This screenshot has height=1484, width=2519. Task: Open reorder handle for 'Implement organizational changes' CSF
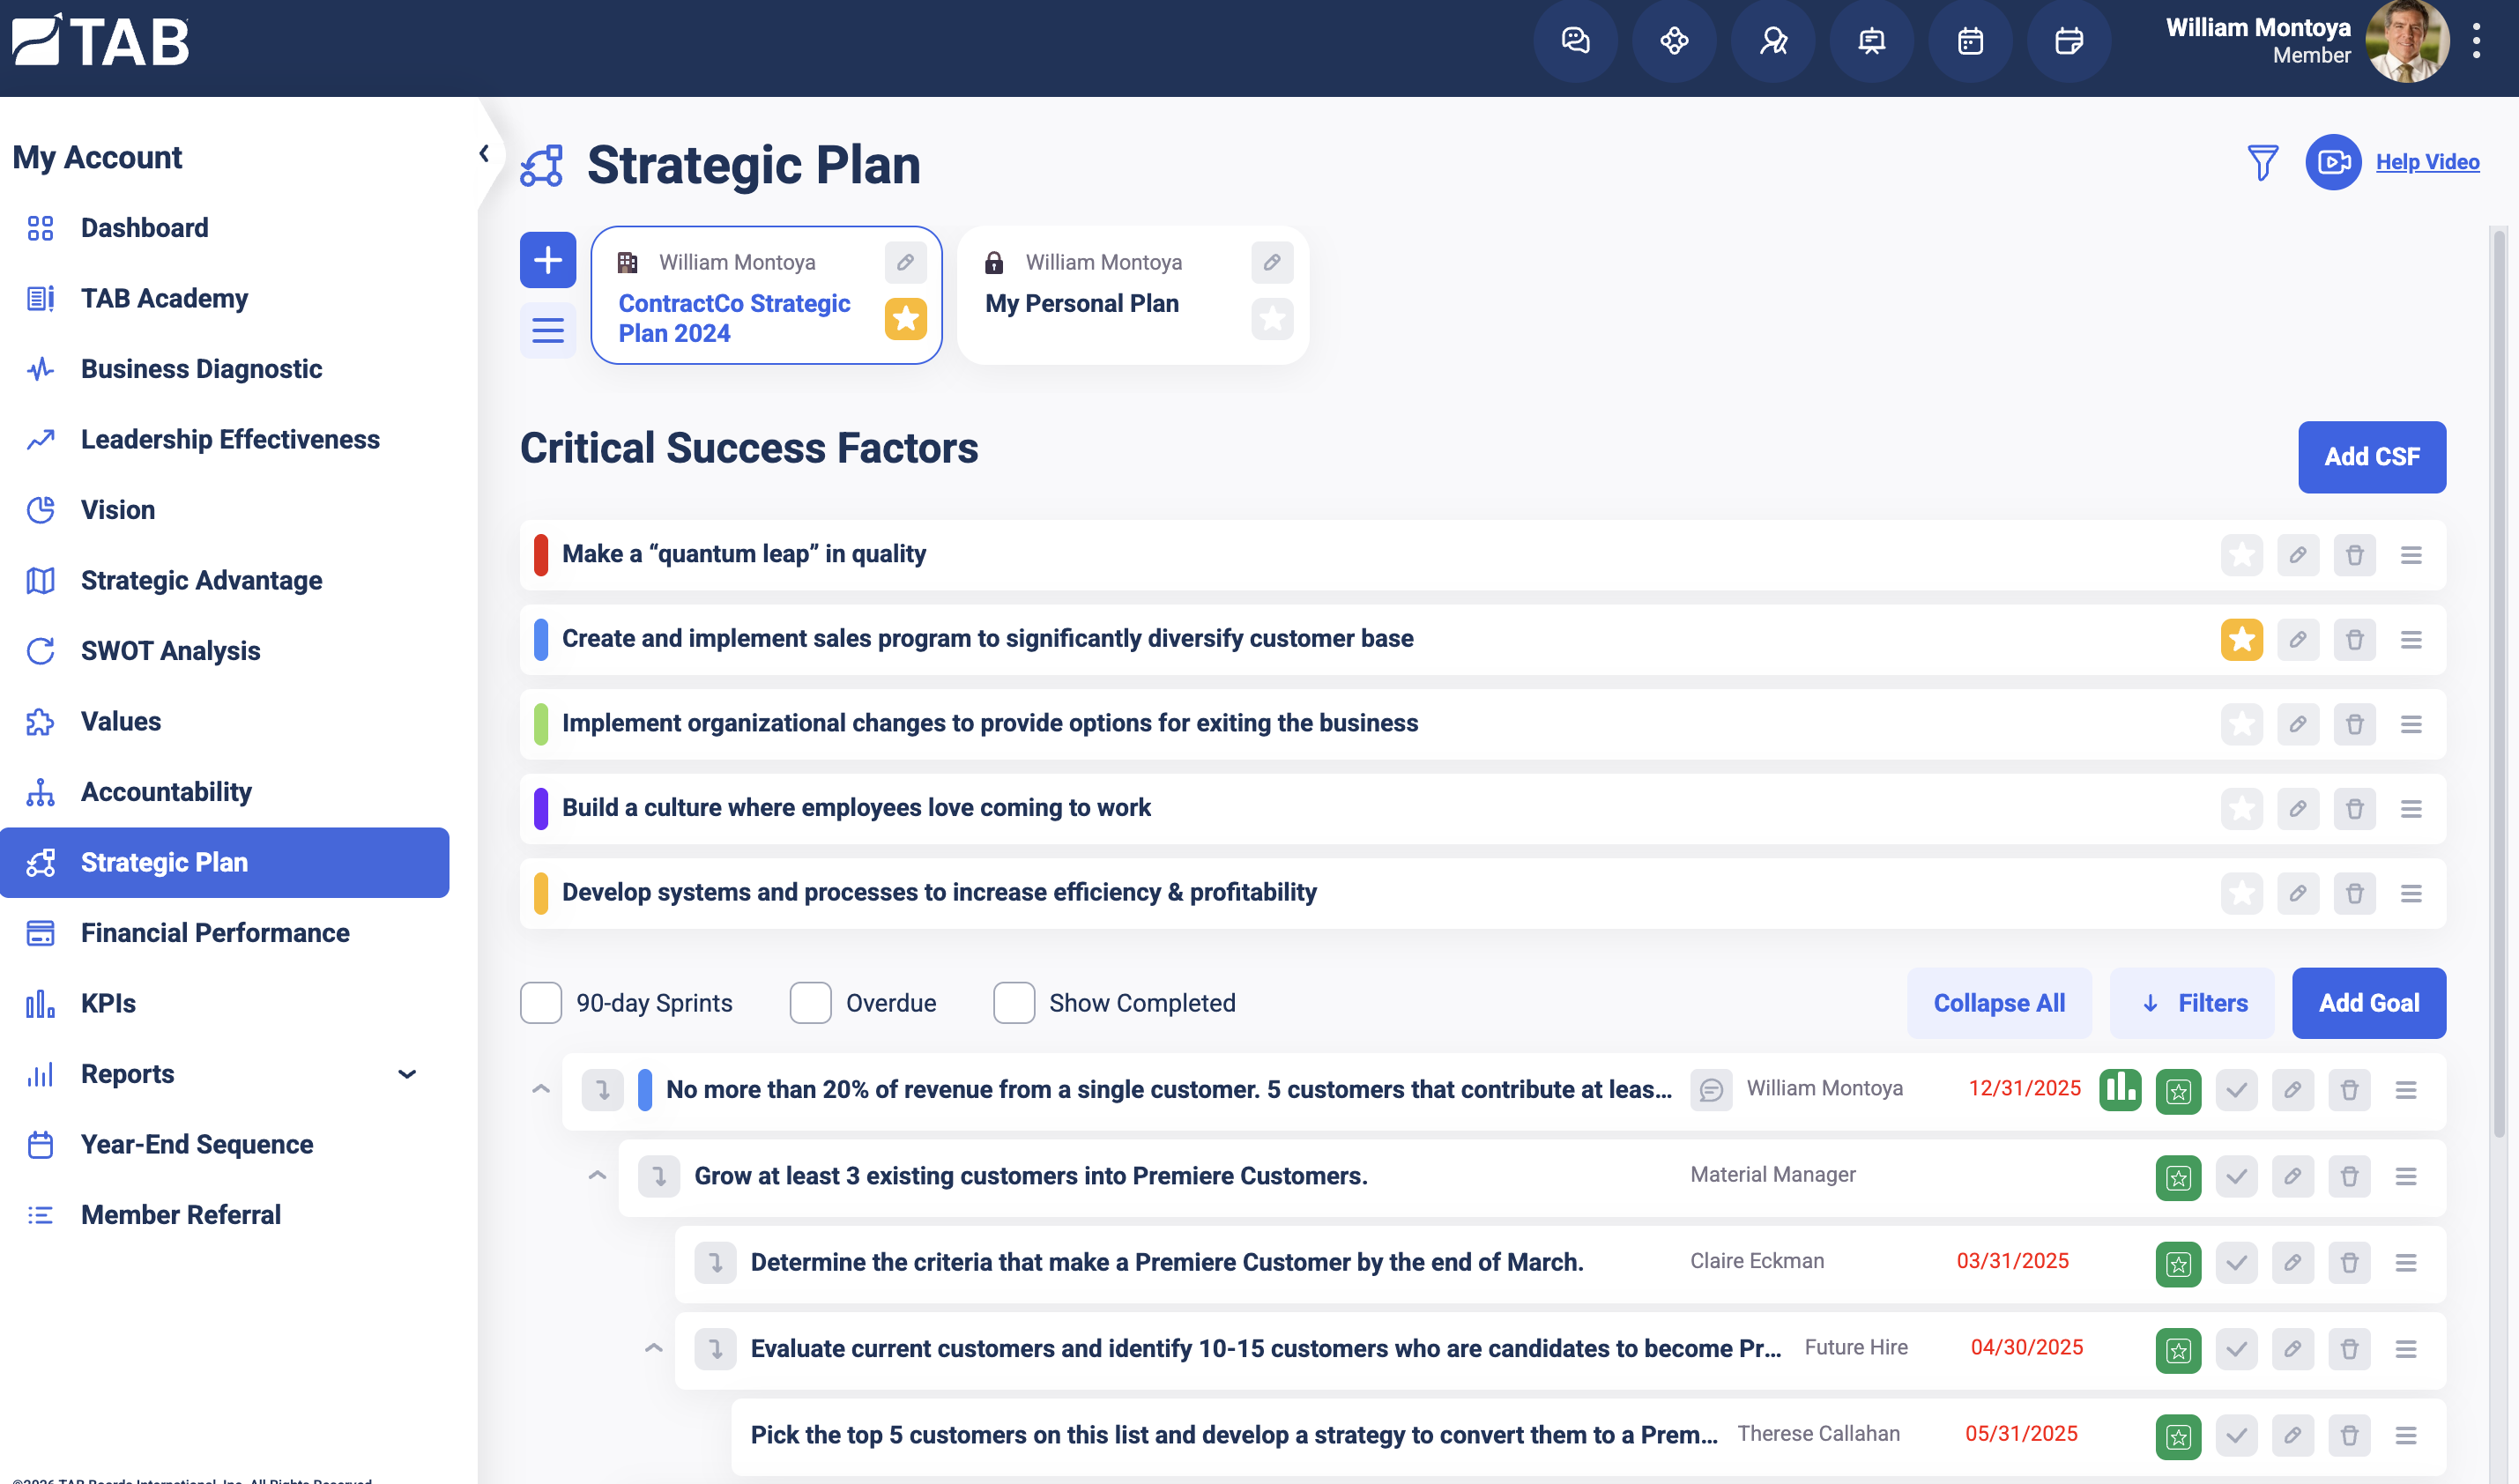(2411, 724)
